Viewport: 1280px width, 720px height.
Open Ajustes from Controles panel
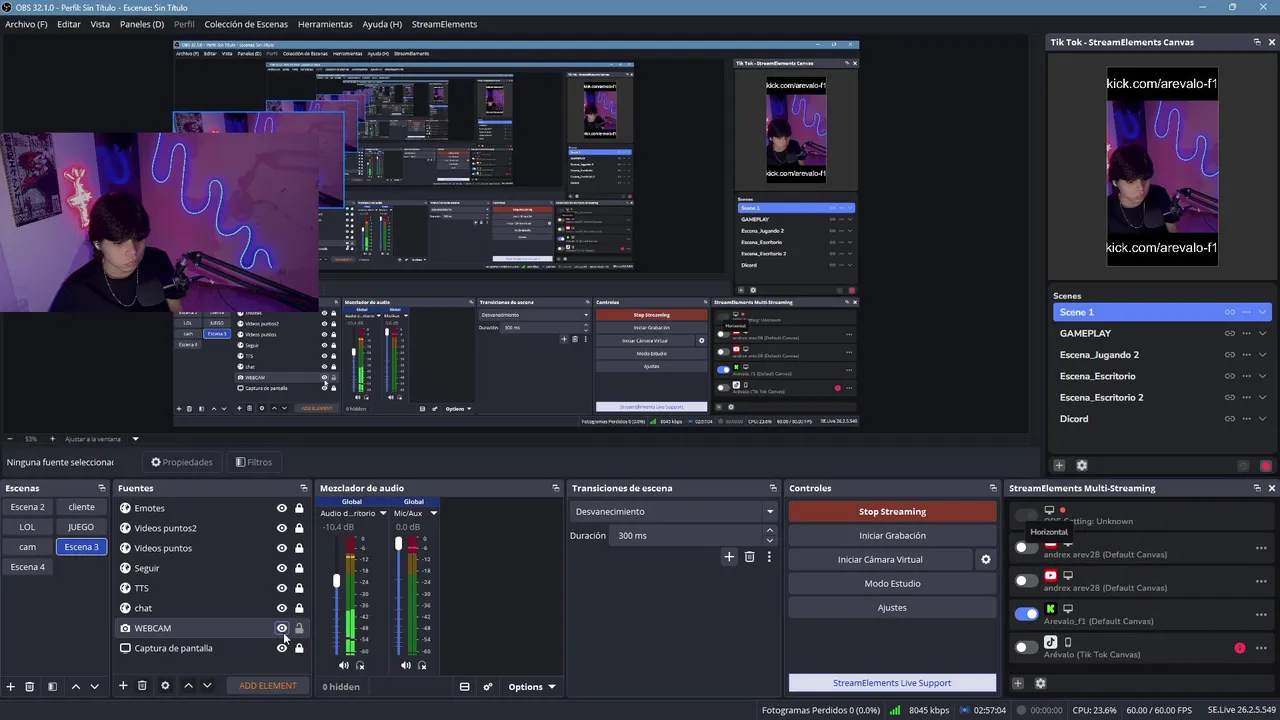tap(892, 608)
